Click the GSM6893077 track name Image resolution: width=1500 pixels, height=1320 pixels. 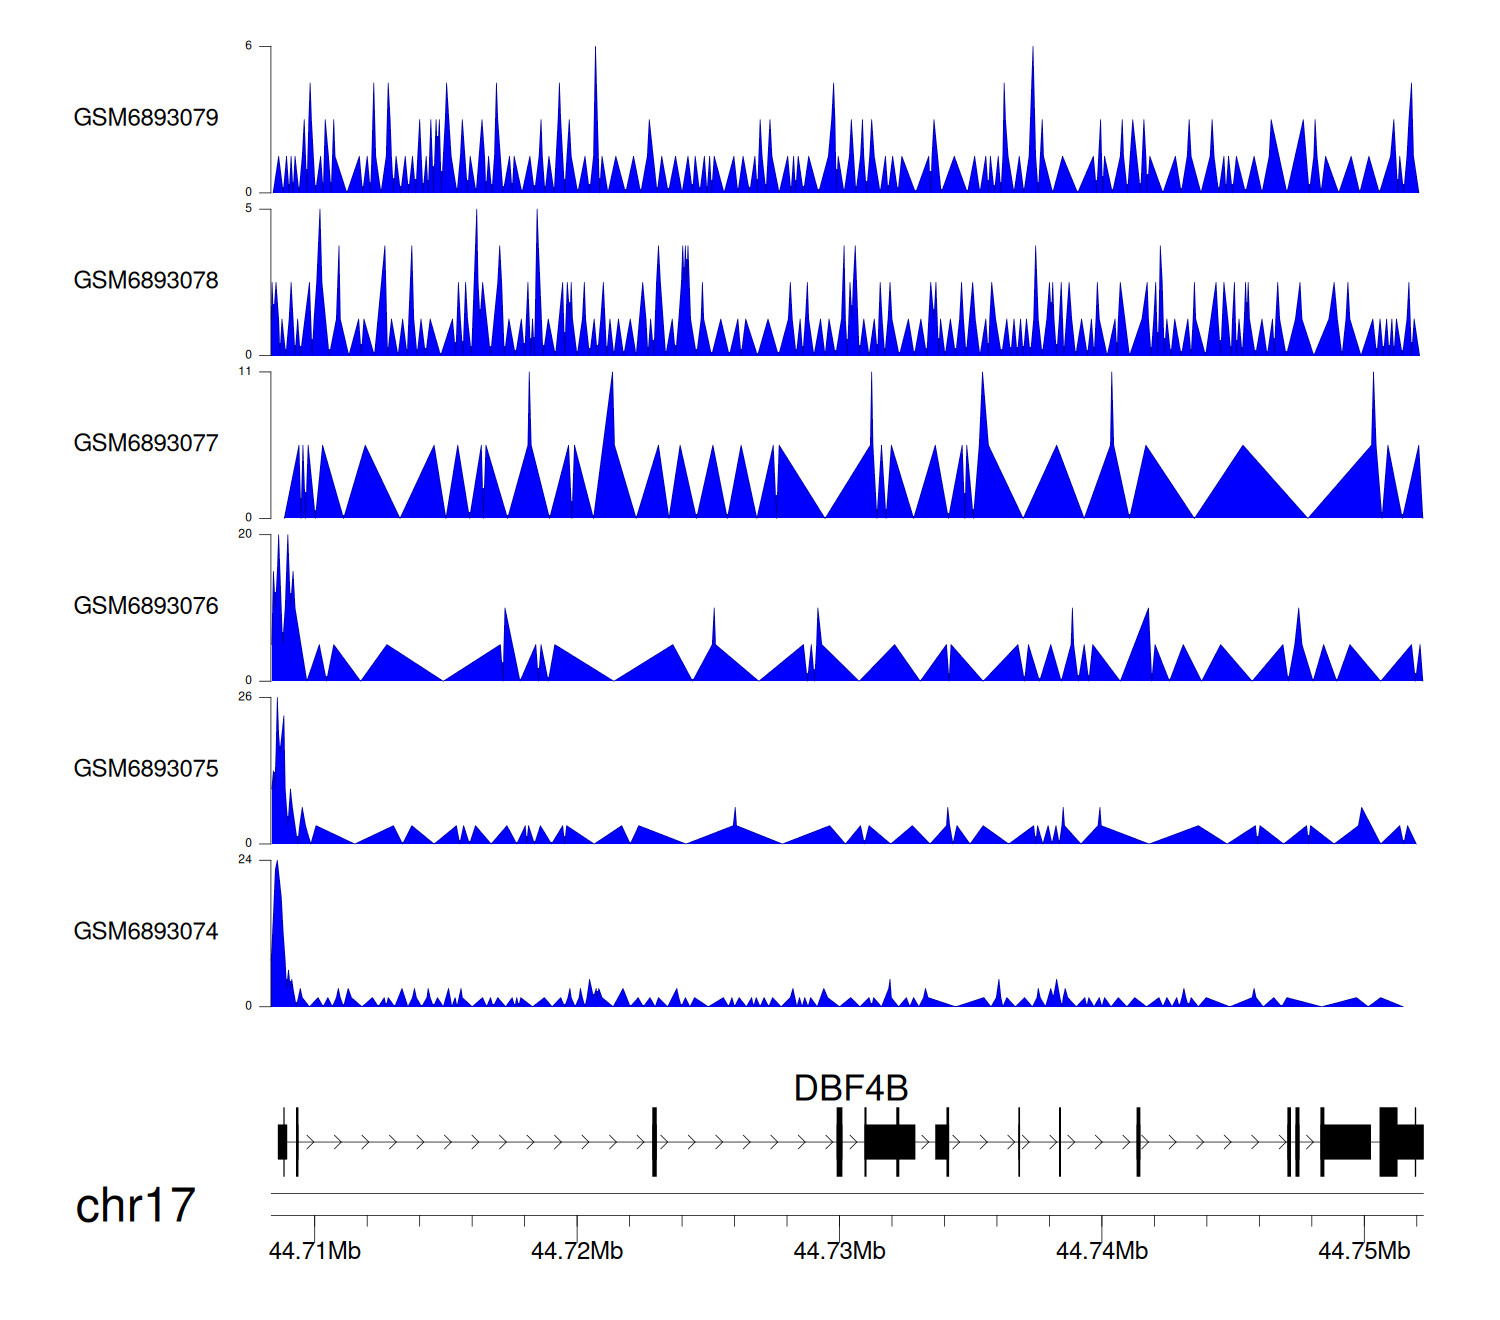click(x=146, y=444)
